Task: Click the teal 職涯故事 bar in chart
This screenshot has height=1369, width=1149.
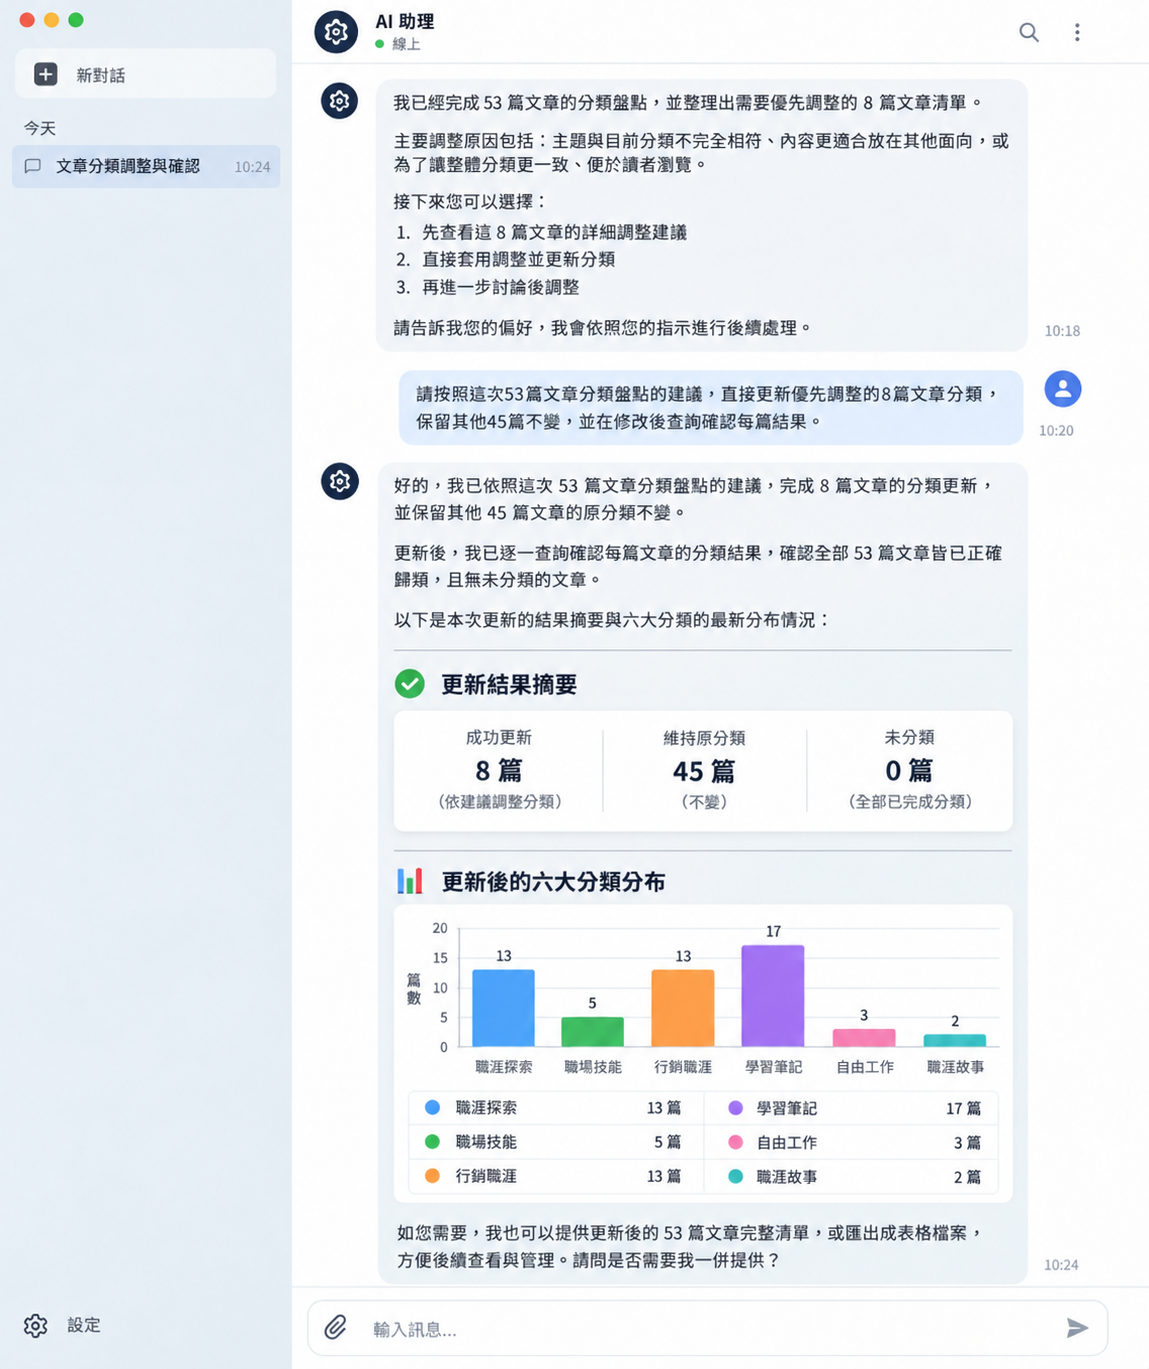Action: (x=955, y=1041)
